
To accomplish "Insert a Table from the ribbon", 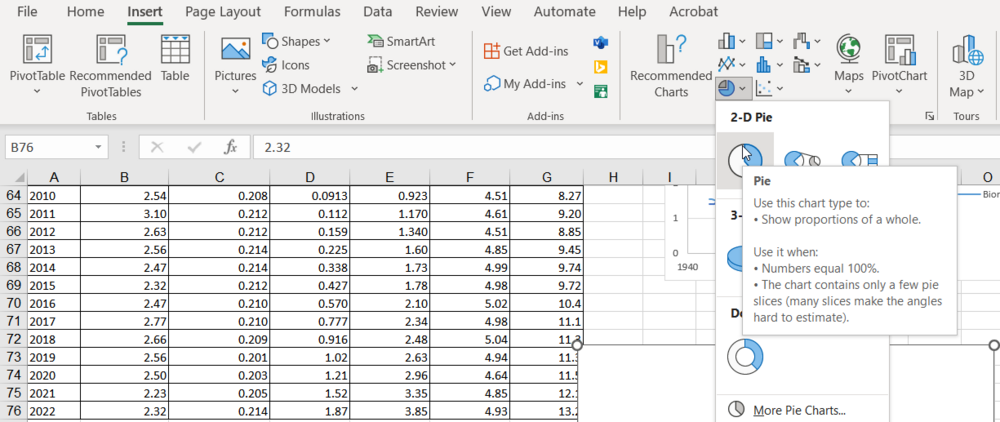I will point(175,60).
